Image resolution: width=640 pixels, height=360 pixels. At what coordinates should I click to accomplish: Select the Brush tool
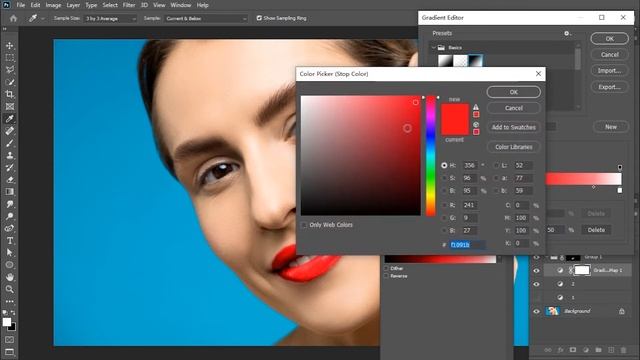[x=9, y=143]
